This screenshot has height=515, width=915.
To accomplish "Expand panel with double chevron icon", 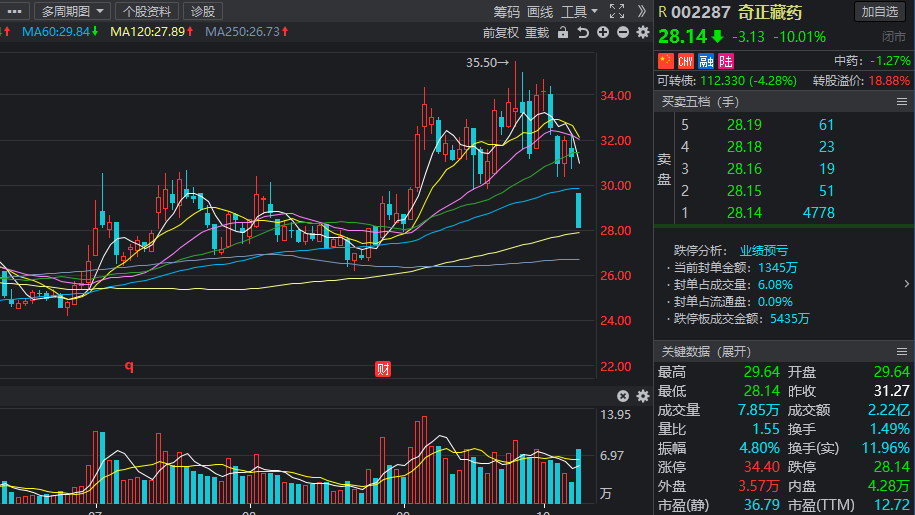I will 641,11.
